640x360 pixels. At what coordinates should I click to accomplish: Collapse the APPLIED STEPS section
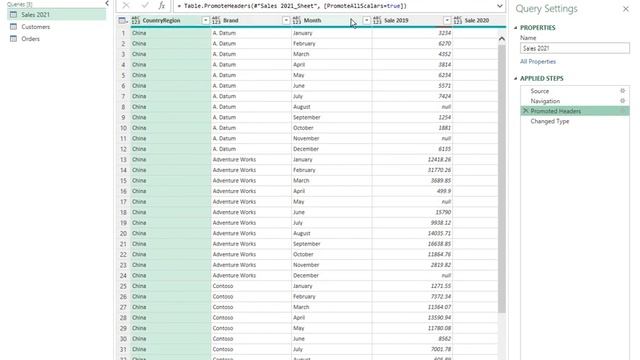coord(516,78)
